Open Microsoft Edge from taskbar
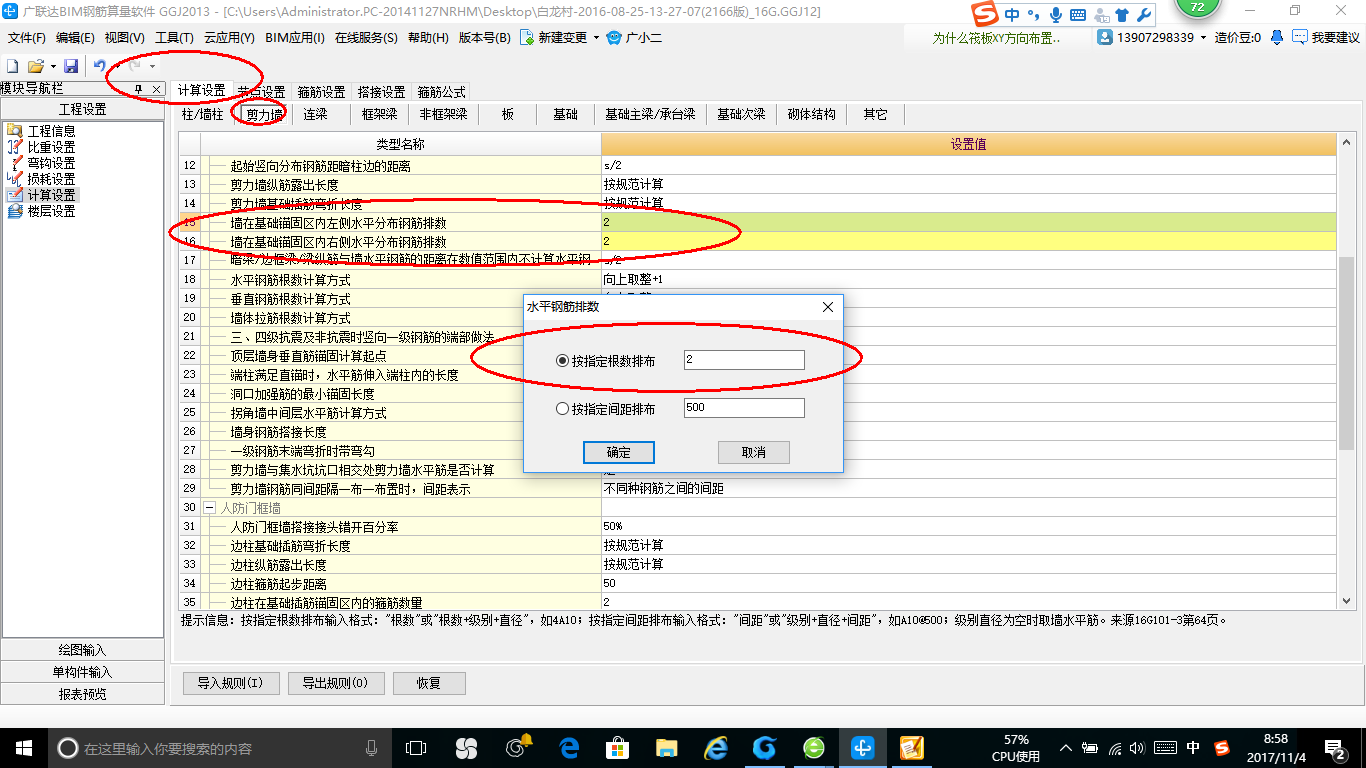 coord(569,747)
